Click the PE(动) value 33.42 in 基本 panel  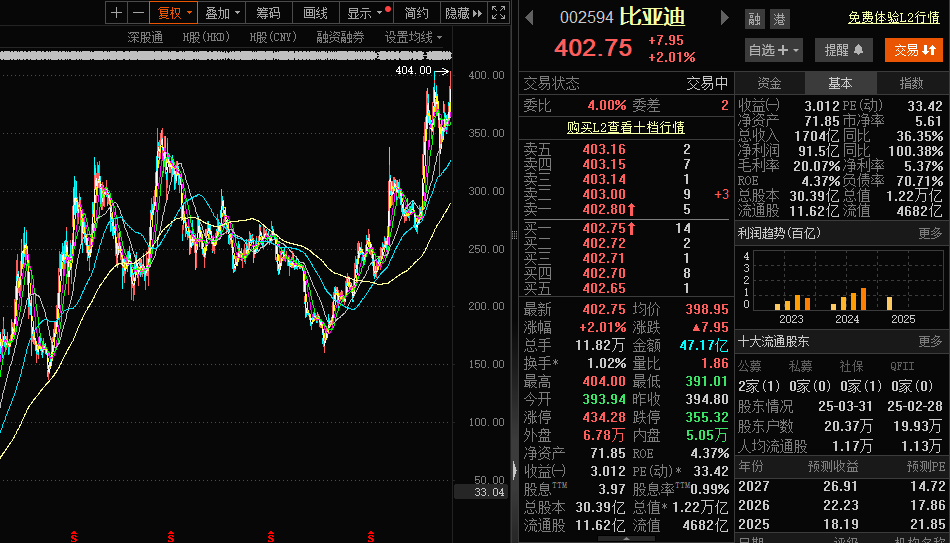tap(925, 106)
